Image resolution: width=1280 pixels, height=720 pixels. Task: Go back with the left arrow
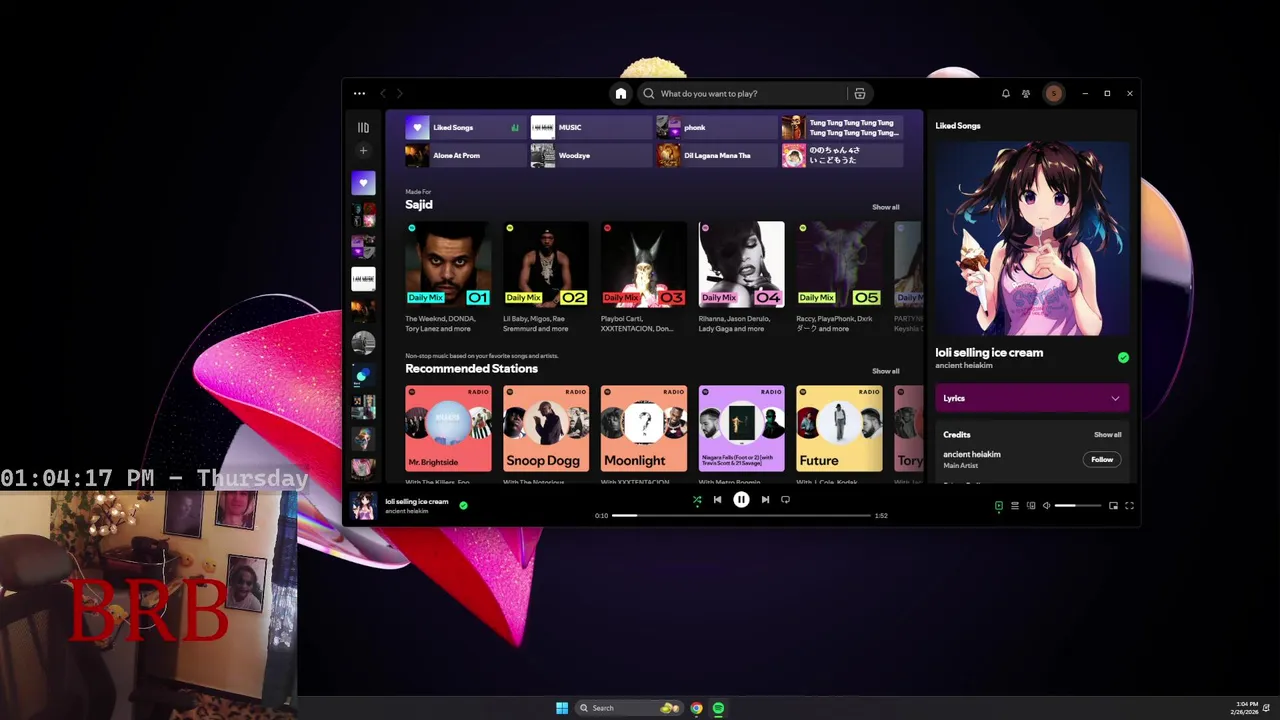coord(383,93)
